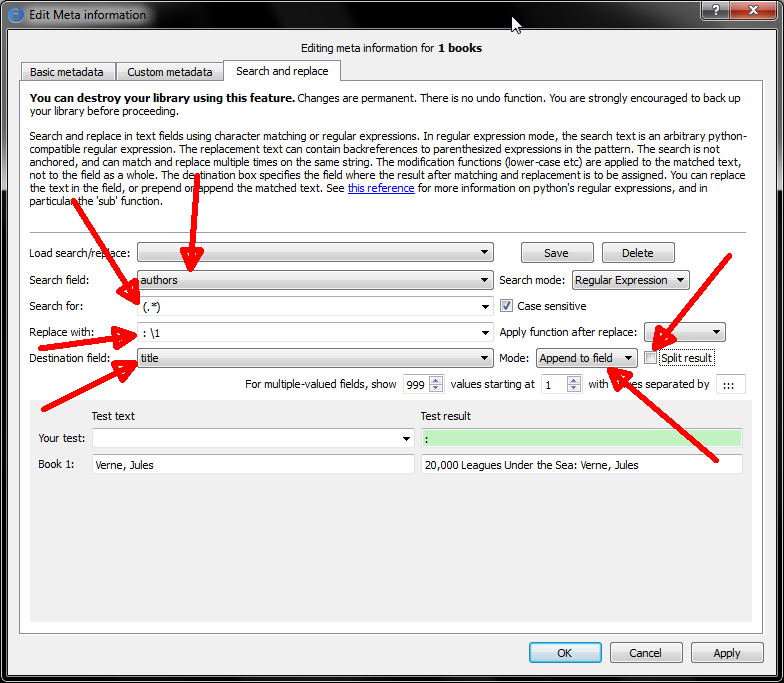
Task: Click the Delete button
Action: [638, 252]
